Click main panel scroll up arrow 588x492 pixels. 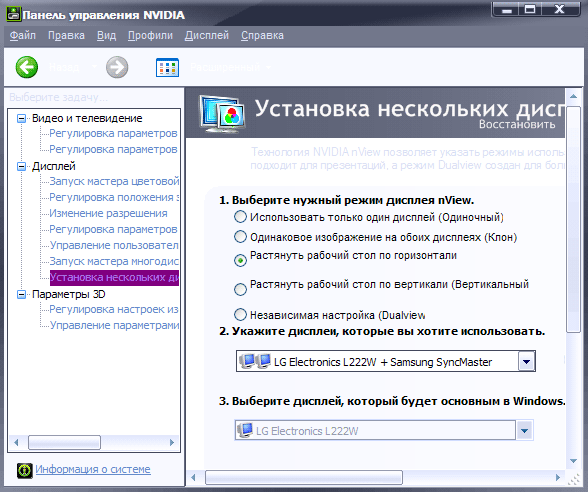573,97
